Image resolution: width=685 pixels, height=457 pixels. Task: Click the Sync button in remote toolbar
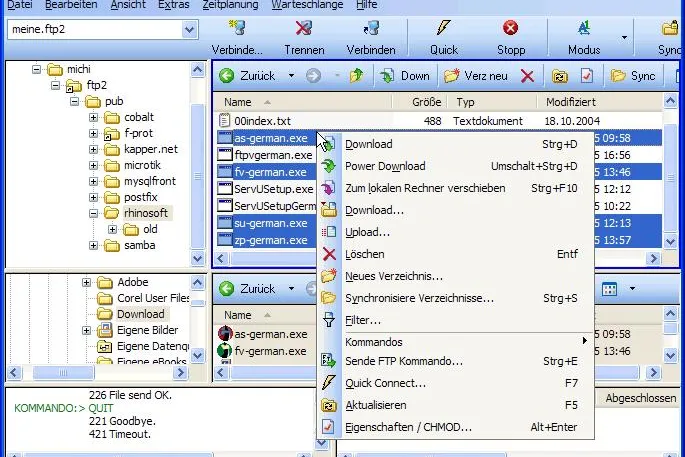coord(633,76)
